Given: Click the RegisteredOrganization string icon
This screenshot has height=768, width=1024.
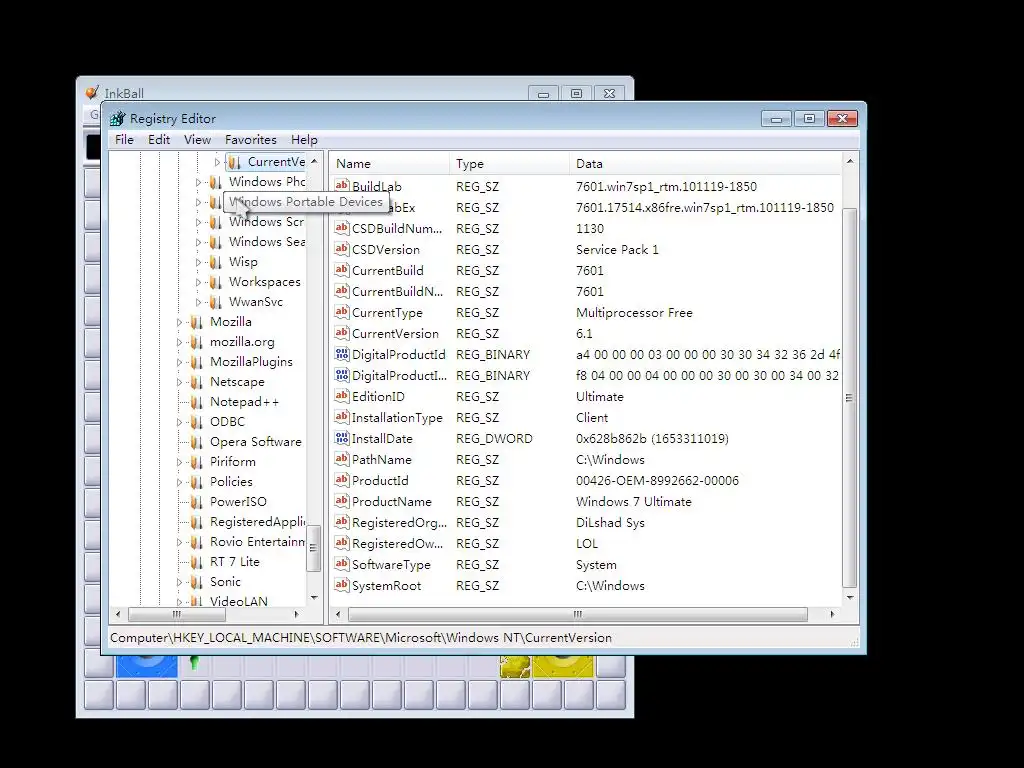Looking at the screenshot, I should [x=342, y=522].
